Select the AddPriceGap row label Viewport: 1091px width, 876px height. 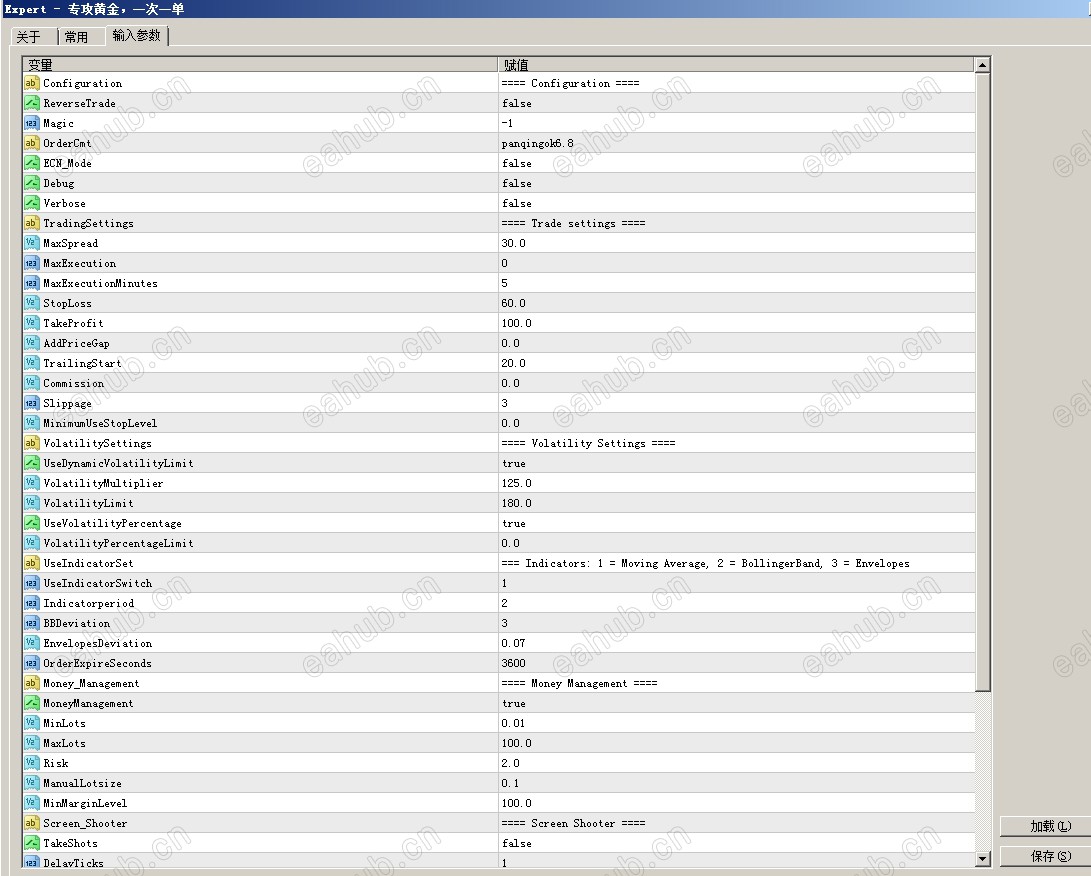[x=77, y=344]
